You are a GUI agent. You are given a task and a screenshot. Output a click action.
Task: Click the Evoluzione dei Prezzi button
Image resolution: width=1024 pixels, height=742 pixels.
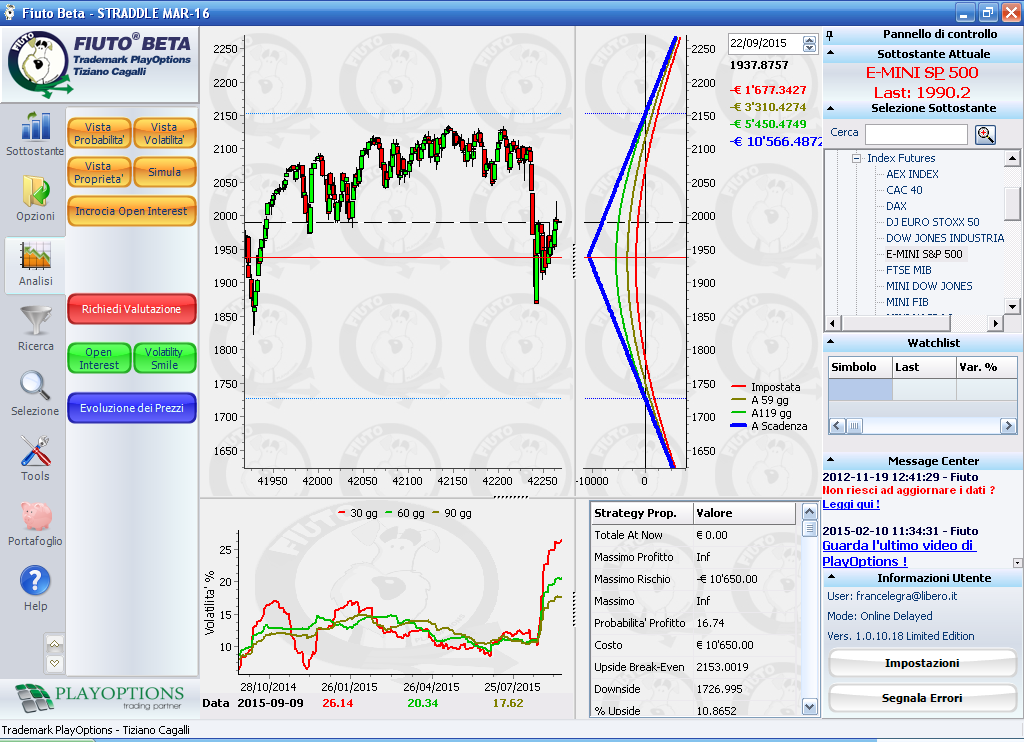point(132,408)
